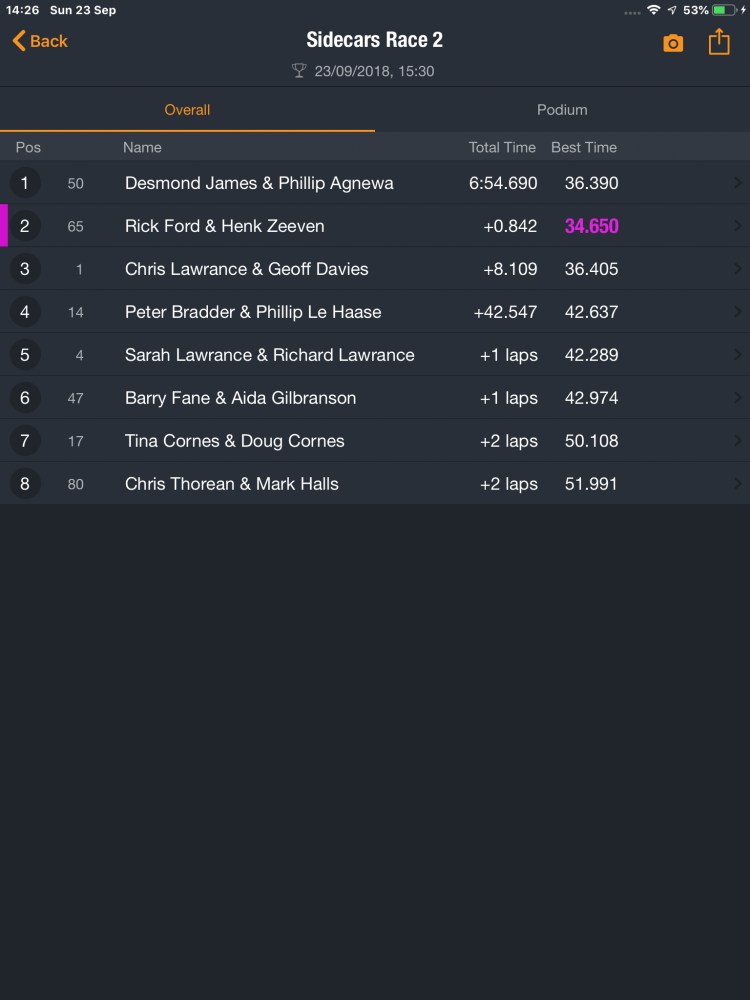Viewport: 750px width, 1000px height.
Task: Select position 8 circle badge
Action: coord(25,484)
